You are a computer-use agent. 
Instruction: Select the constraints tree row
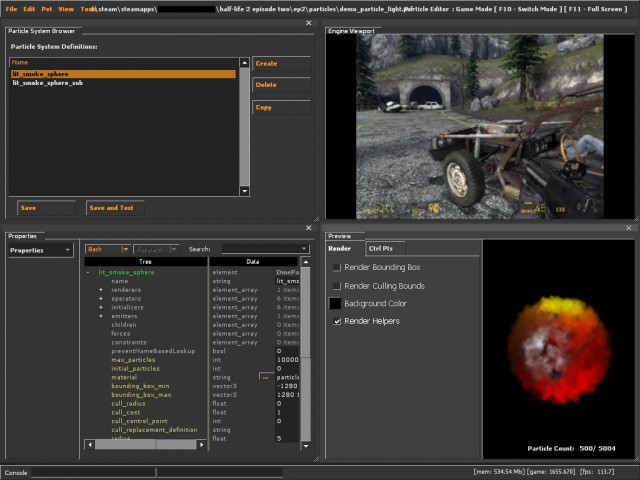pyautogui.click(x=129, y=342)
